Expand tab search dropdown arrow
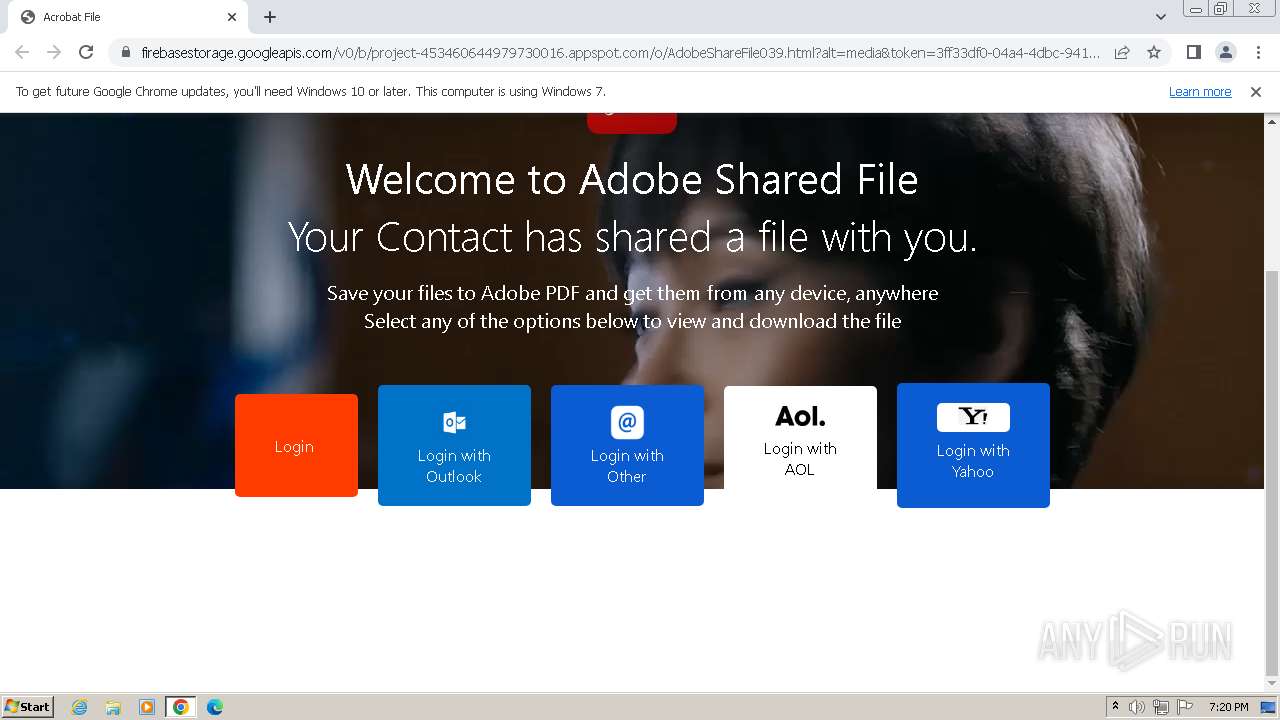The width and height of the screenshot is (1280, 720). (1160, 17)
